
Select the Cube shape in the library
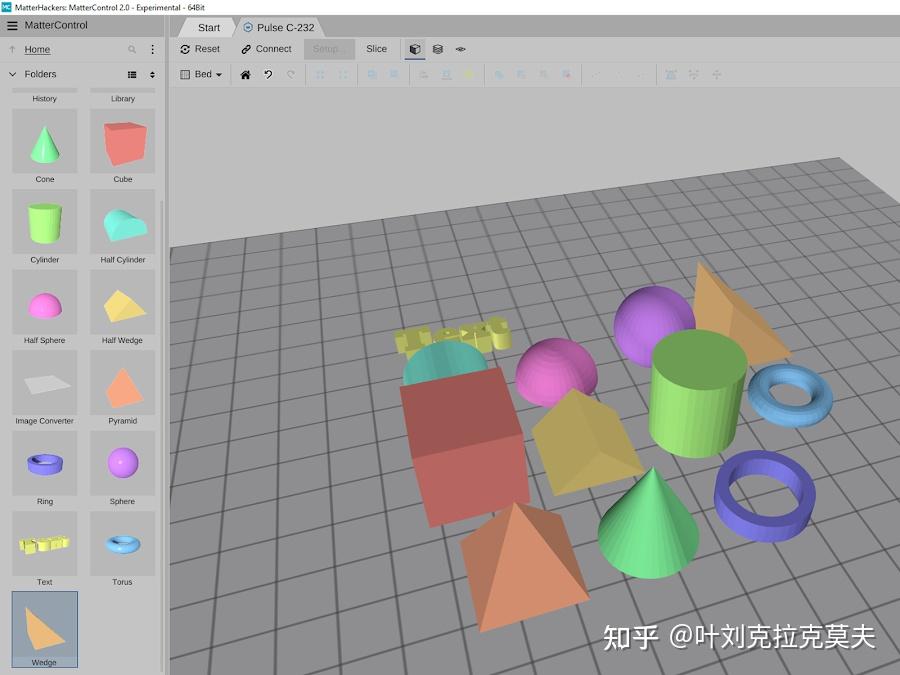[122, 143]
